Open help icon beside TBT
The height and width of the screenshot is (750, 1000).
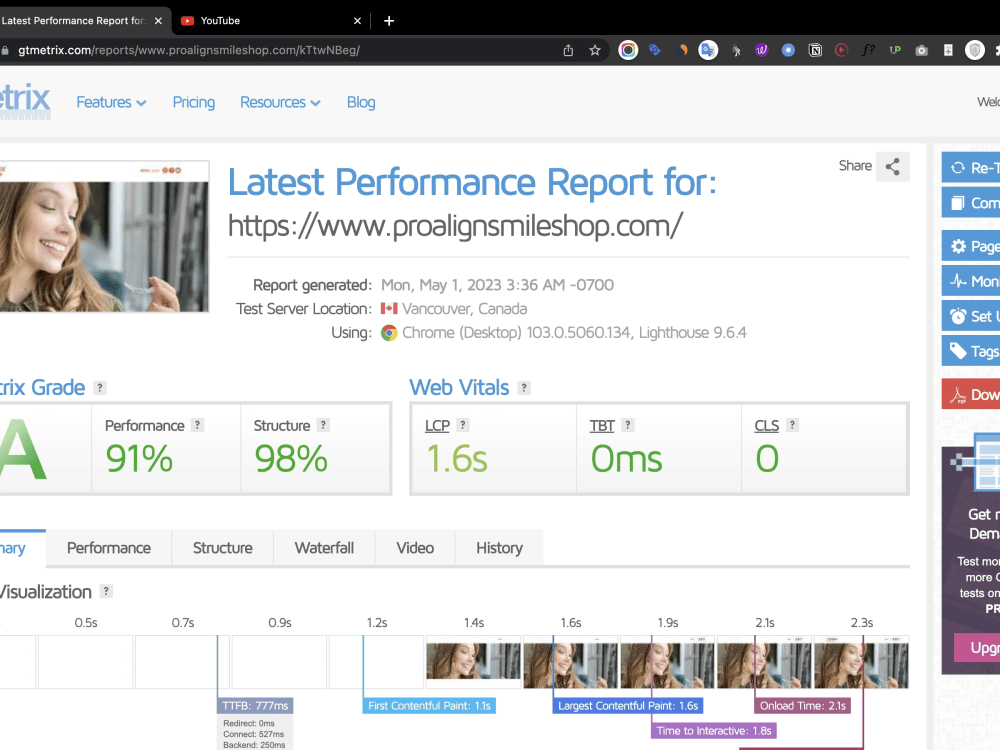click(x=628, y=425)
